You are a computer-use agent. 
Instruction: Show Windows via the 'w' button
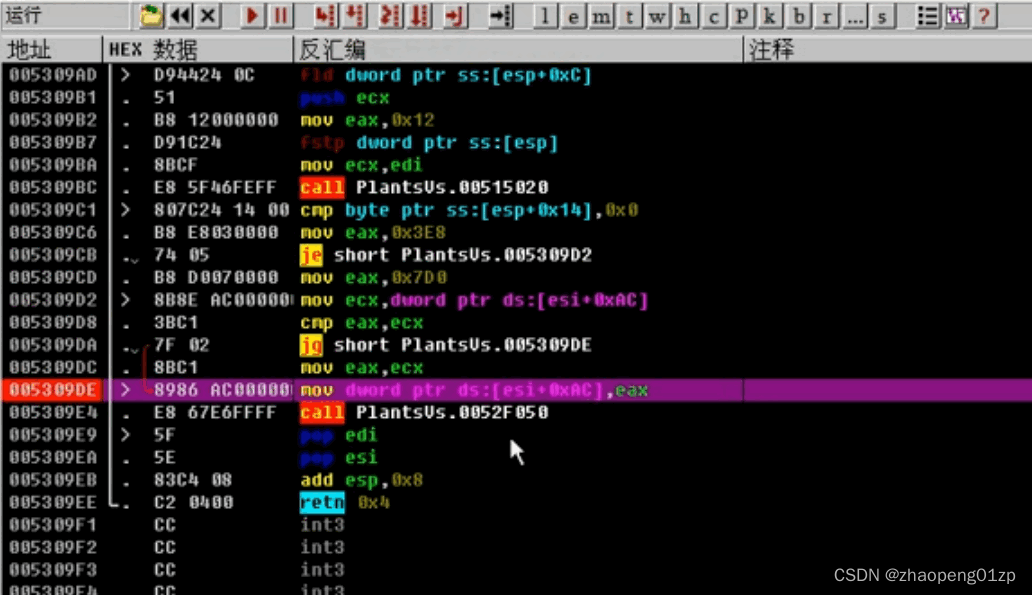(657, 16)
